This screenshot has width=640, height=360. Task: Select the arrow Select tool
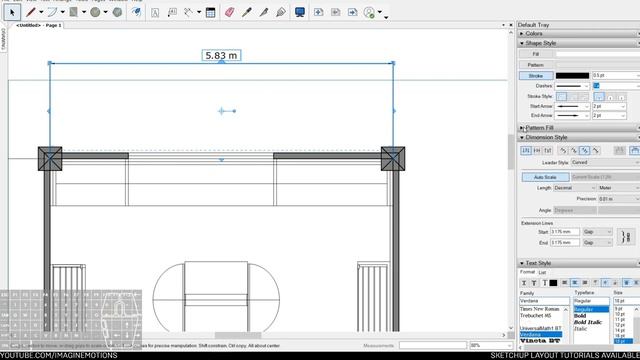(x=12, y=12)
